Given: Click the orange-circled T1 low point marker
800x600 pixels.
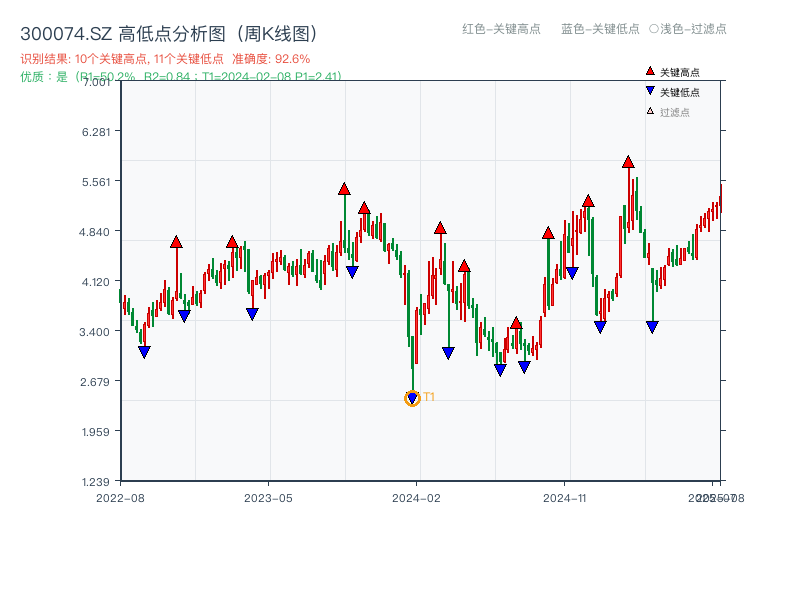Looking at the screenshot, I should [x=412, y=398].
